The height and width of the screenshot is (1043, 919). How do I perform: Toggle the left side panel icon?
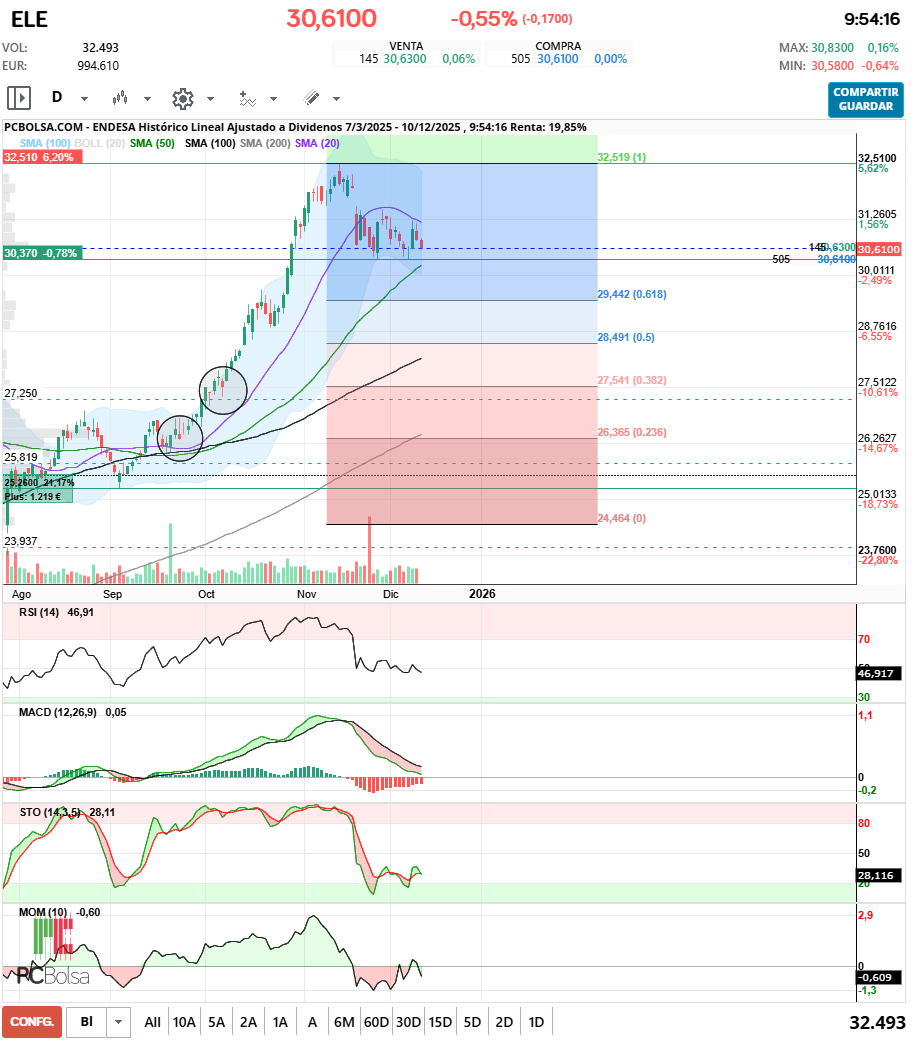[19, 98]
